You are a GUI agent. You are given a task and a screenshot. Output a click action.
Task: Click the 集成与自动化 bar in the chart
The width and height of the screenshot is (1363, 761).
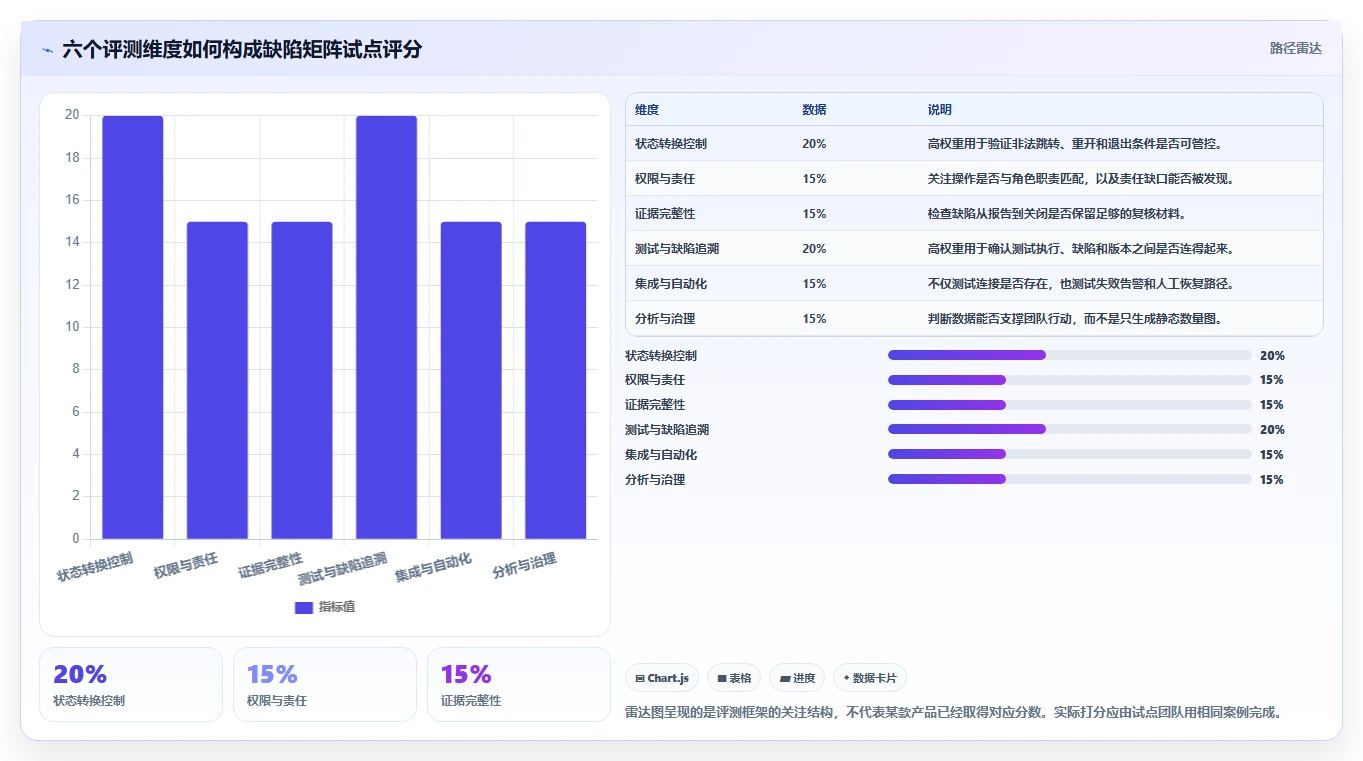(x=471, y=380)
